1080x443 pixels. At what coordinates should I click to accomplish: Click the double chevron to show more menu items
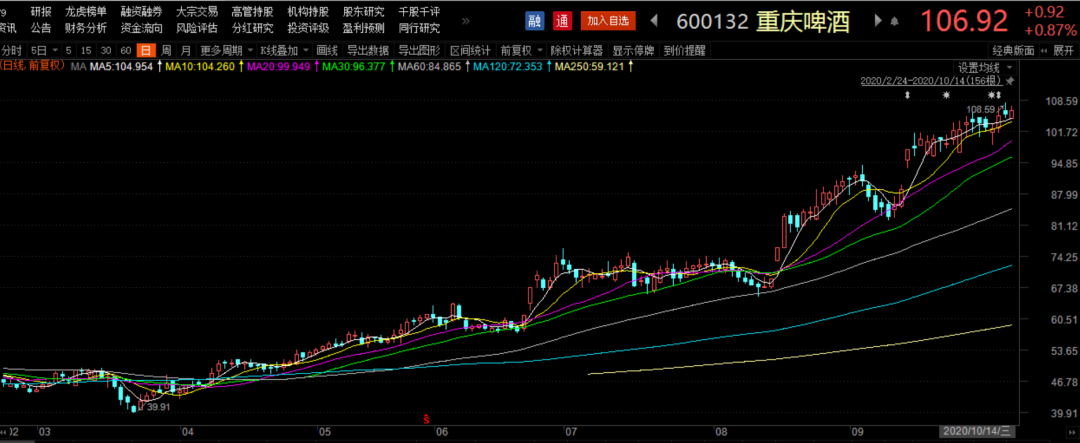coord(466,21)
